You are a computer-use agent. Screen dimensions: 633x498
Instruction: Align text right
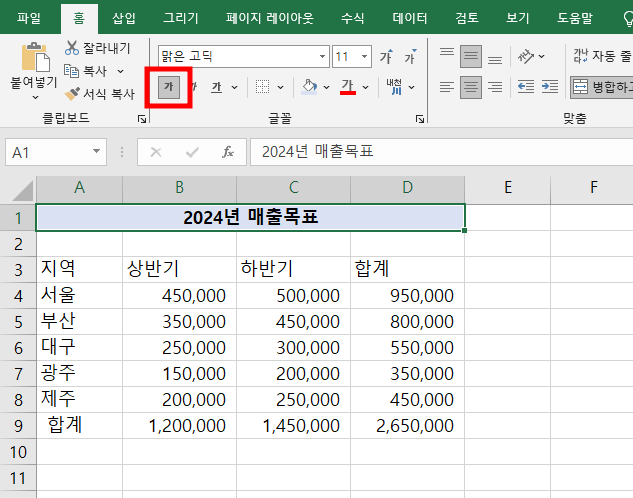[x=495, y=87]
